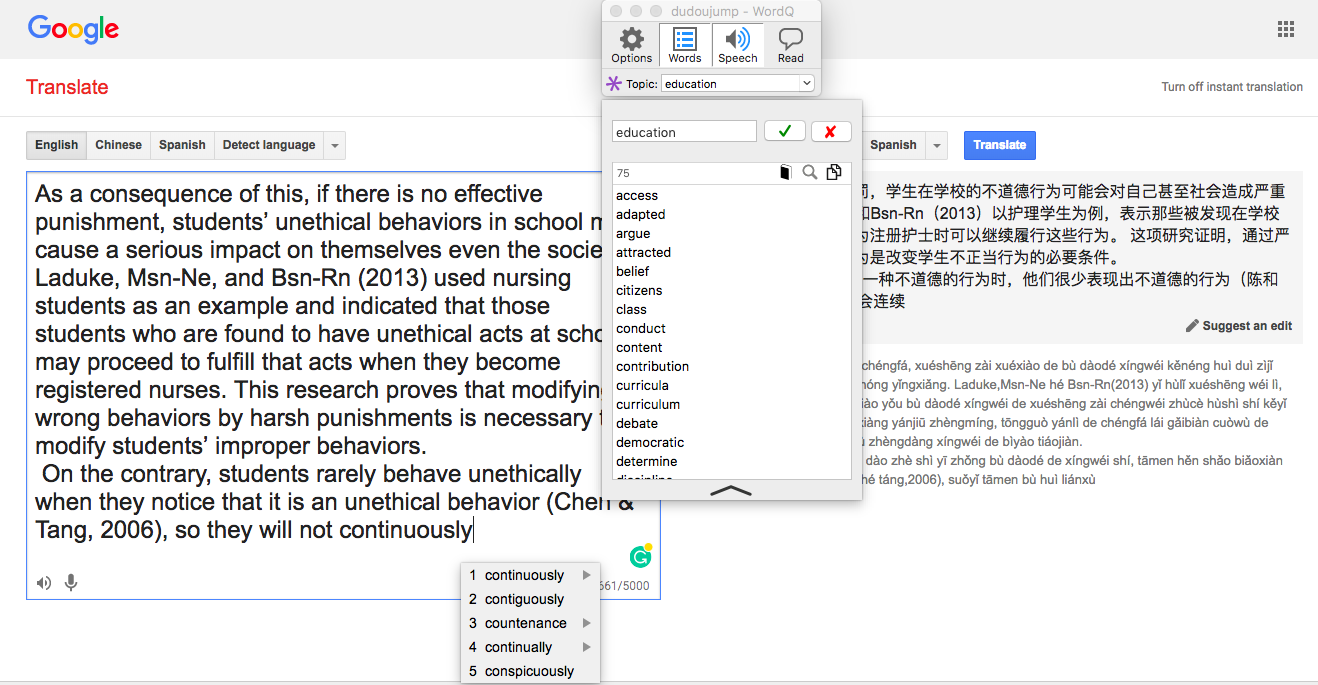Click the green Grammarly icon
Viewport: 1318px width, 685px height.
[x=640, y=556]
